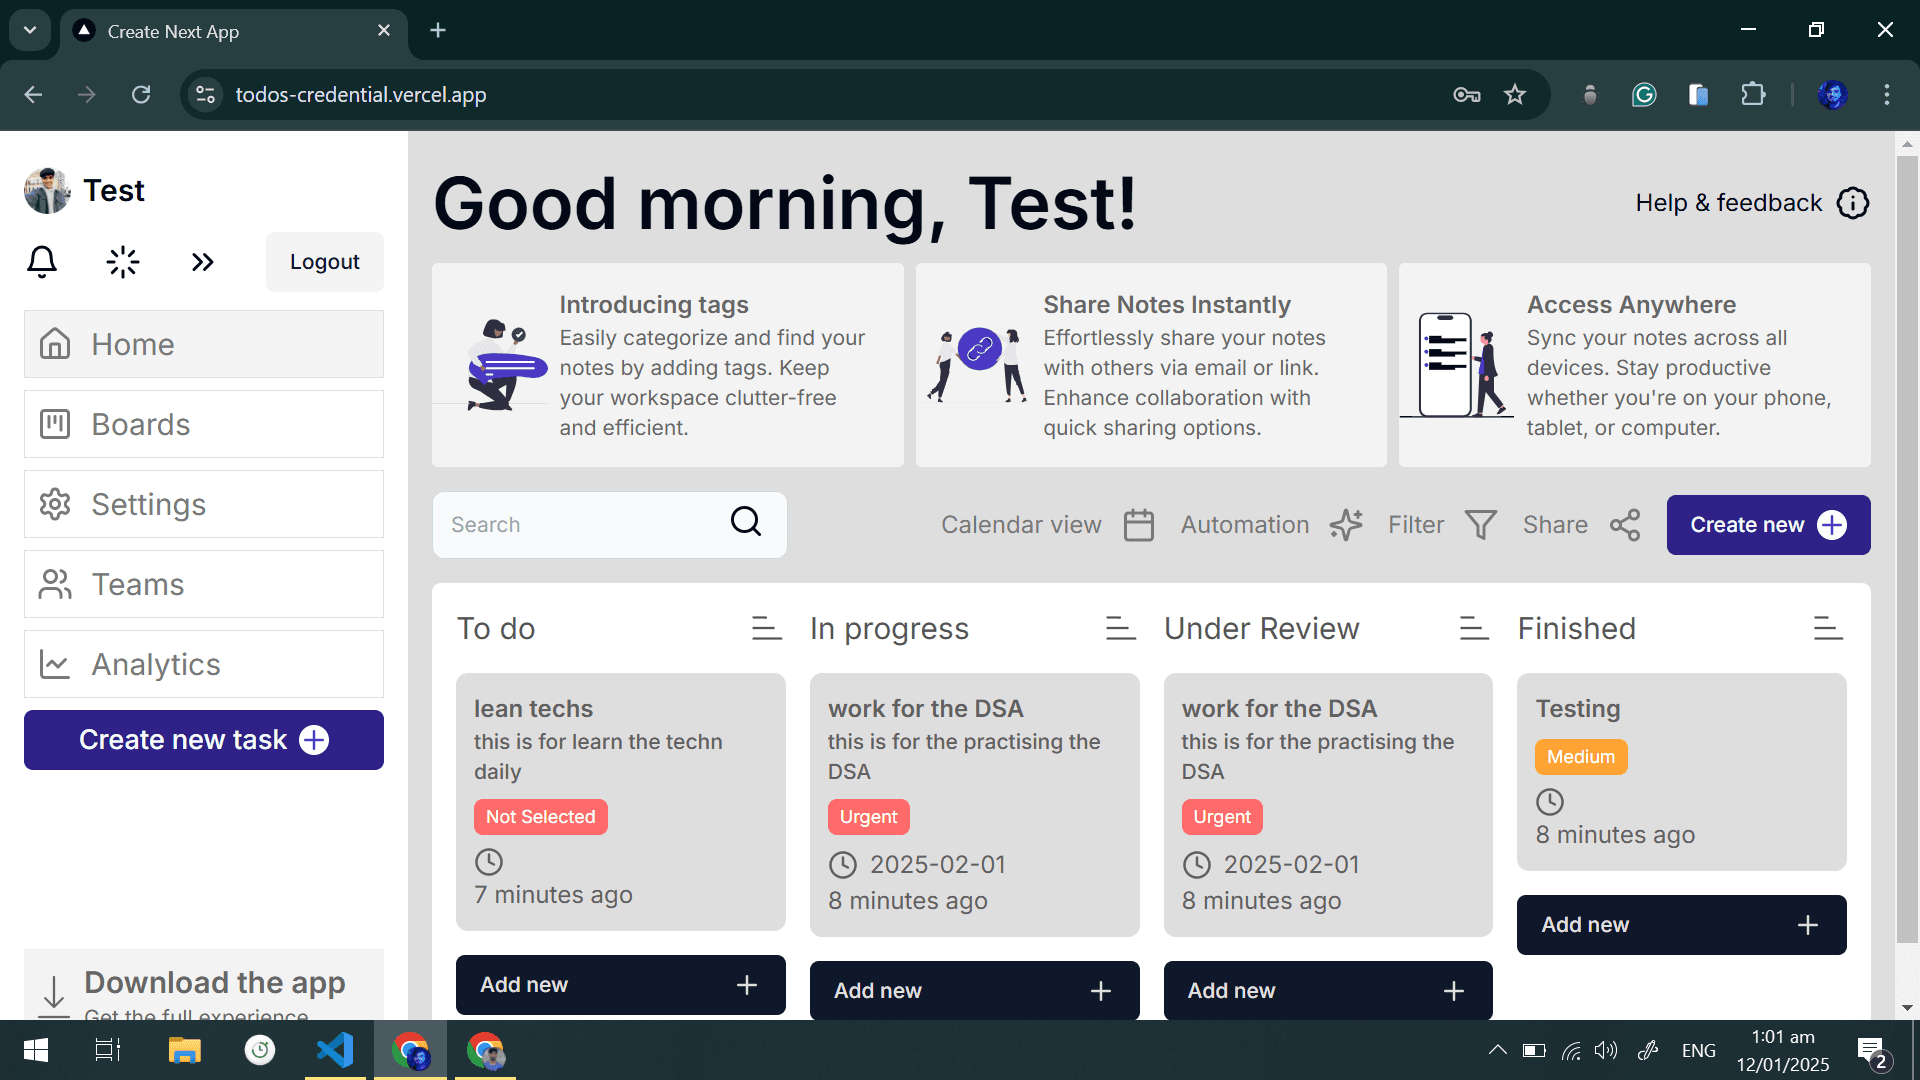Click the Help & feedback info icon
The width and height of the screenshot is (1920, 1080).
click(x=1854, y=203)
